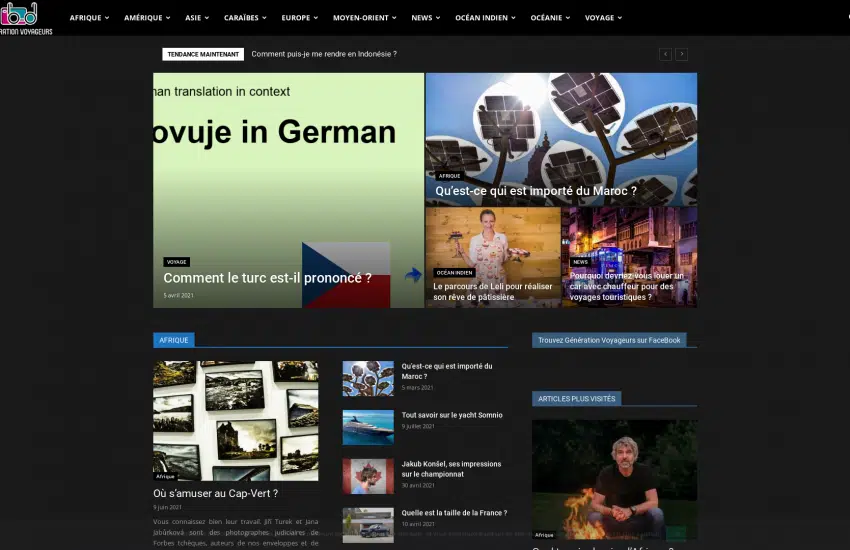850x550 pixels.
Task: Show next trending article arrow
Action: tap(681, 54)
